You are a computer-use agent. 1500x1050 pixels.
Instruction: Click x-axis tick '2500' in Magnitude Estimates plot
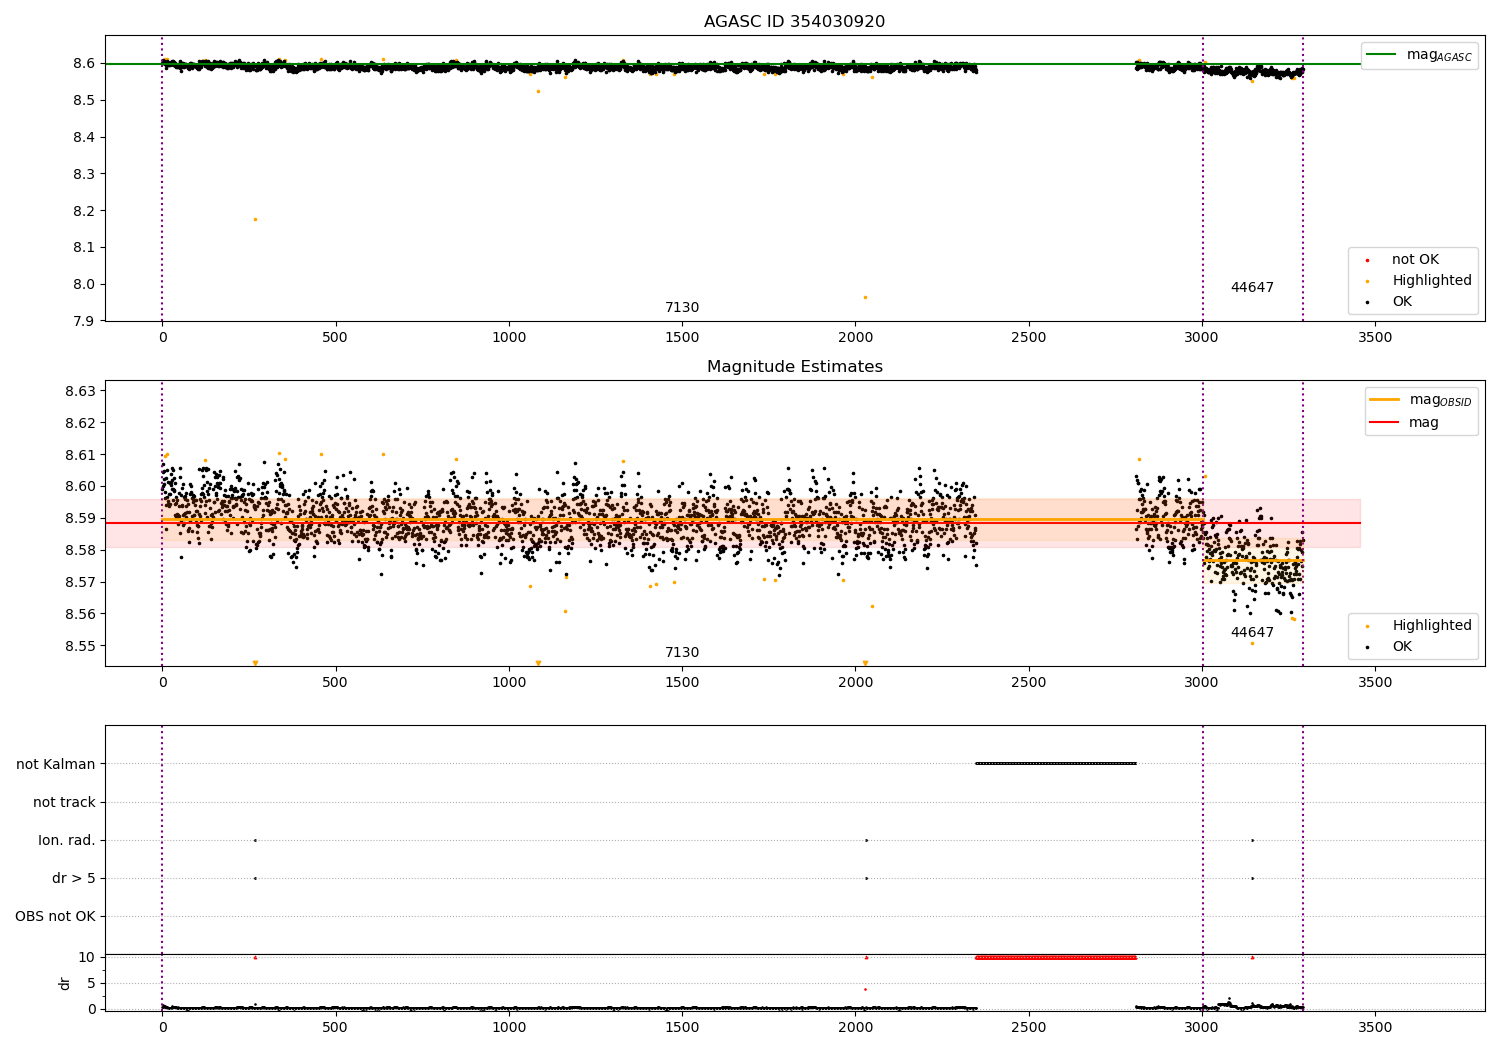tap(1028, 683)
